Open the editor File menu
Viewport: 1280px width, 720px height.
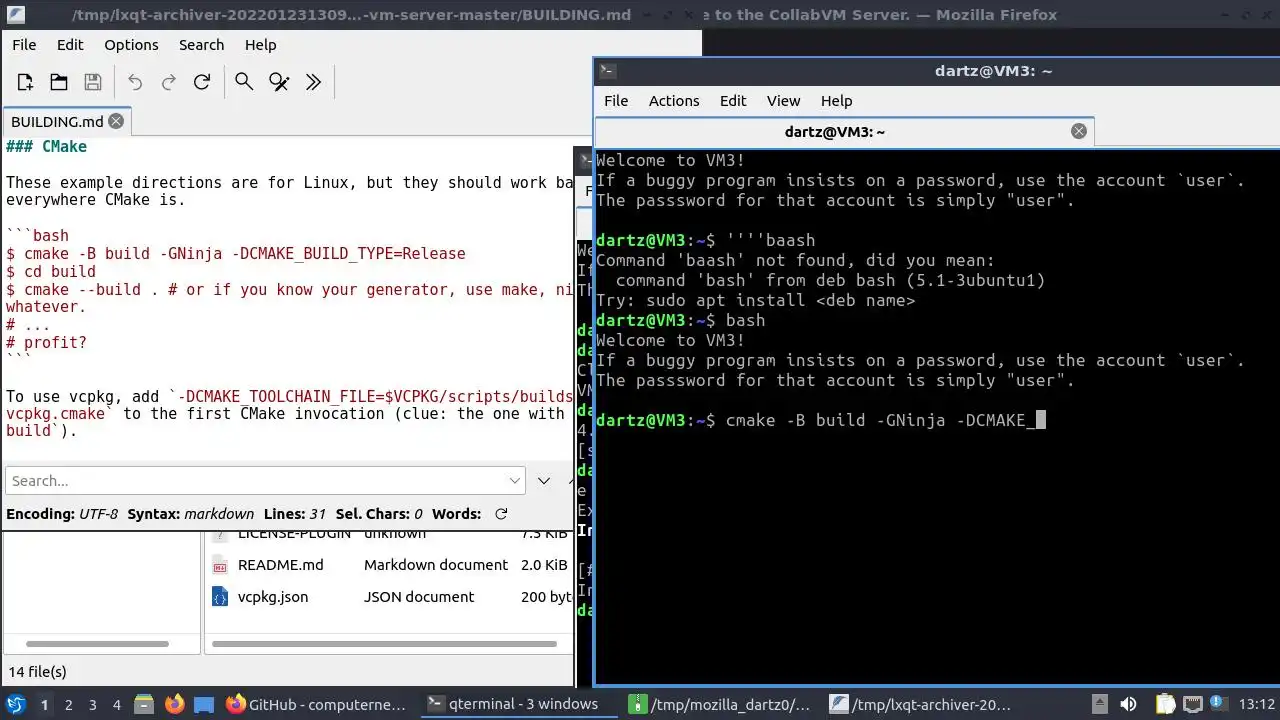tap(24, 45)
